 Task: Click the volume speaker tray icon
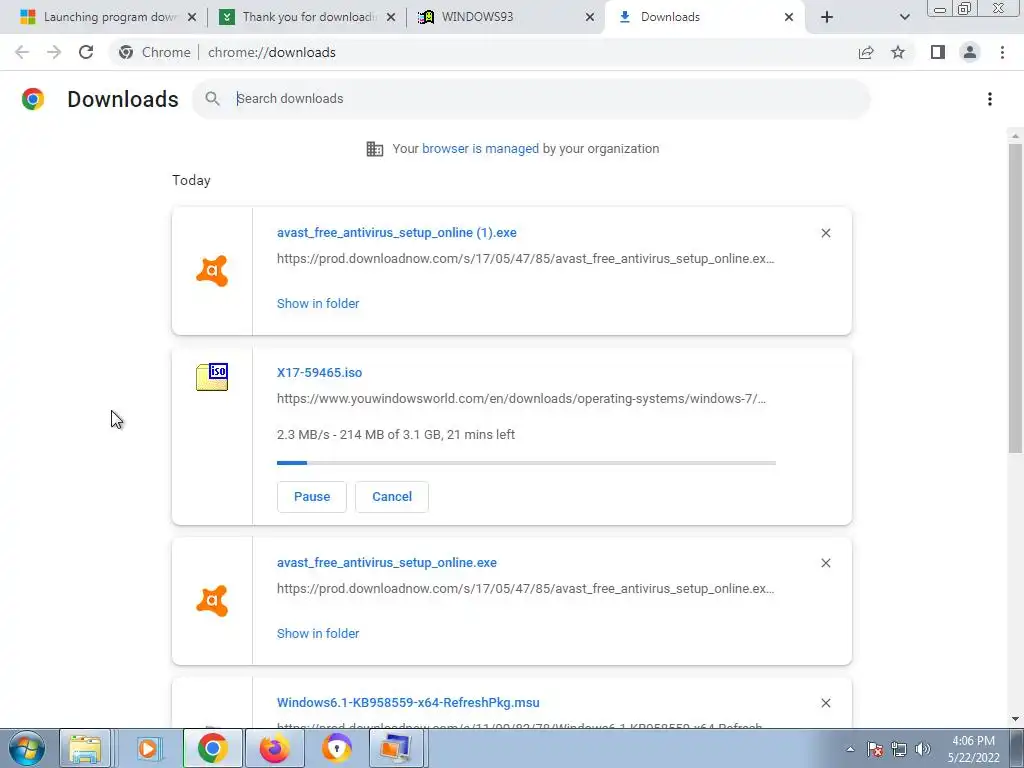tap(923, 749)
